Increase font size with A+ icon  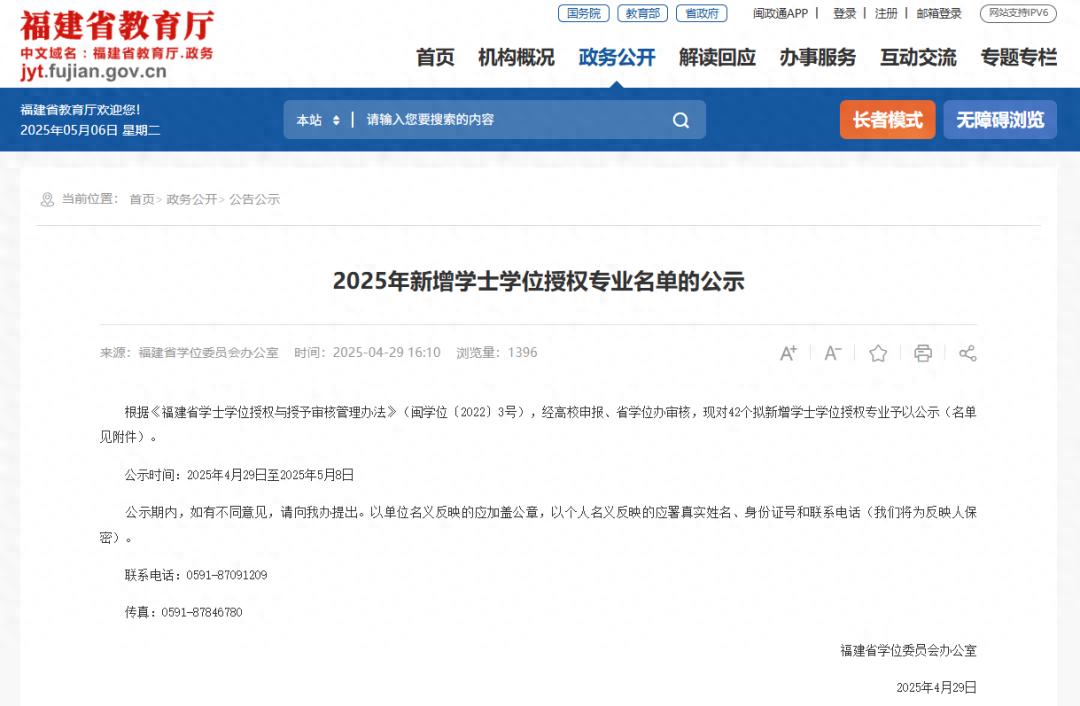coord(788,353)
